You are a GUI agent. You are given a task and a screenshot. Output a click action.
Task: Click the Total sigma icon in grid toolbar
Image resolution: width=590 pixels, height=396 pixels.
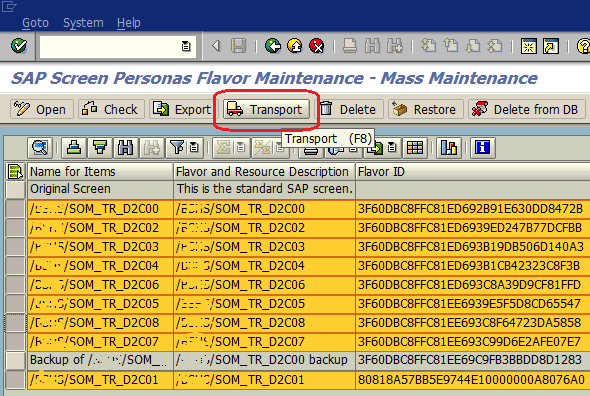tap(223, 147)
